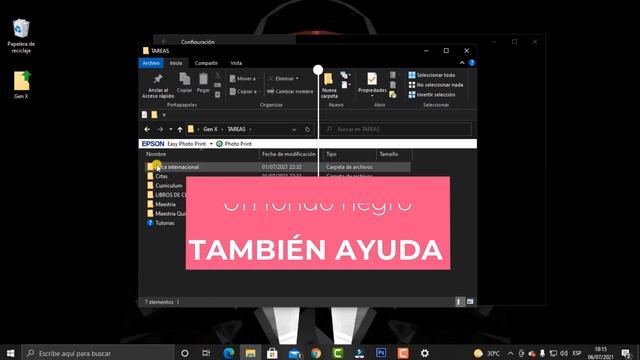Show hidden tray icons chevron
This screenshot has width=640, height=360.
pos(510,353)
